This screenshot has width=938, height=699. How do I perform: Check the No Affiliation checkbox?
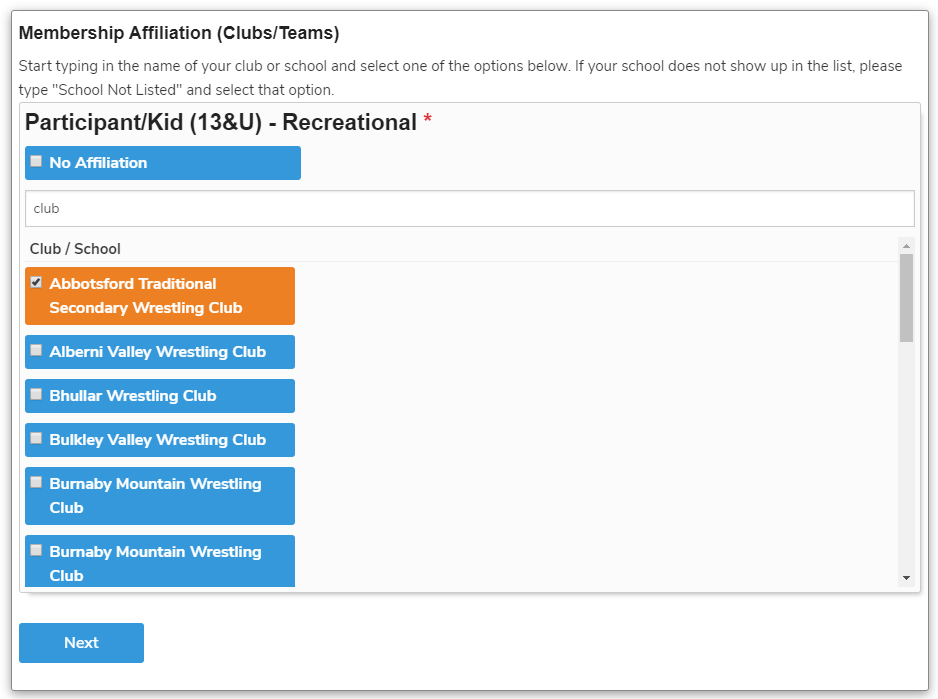coord(36,161)
